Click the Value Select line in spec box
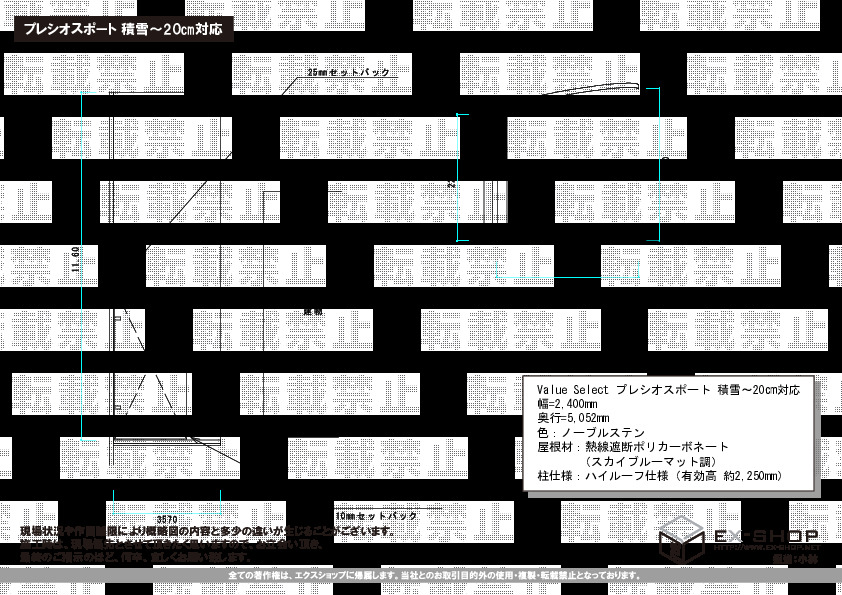 pyautogui.click(x=668, y=390)
